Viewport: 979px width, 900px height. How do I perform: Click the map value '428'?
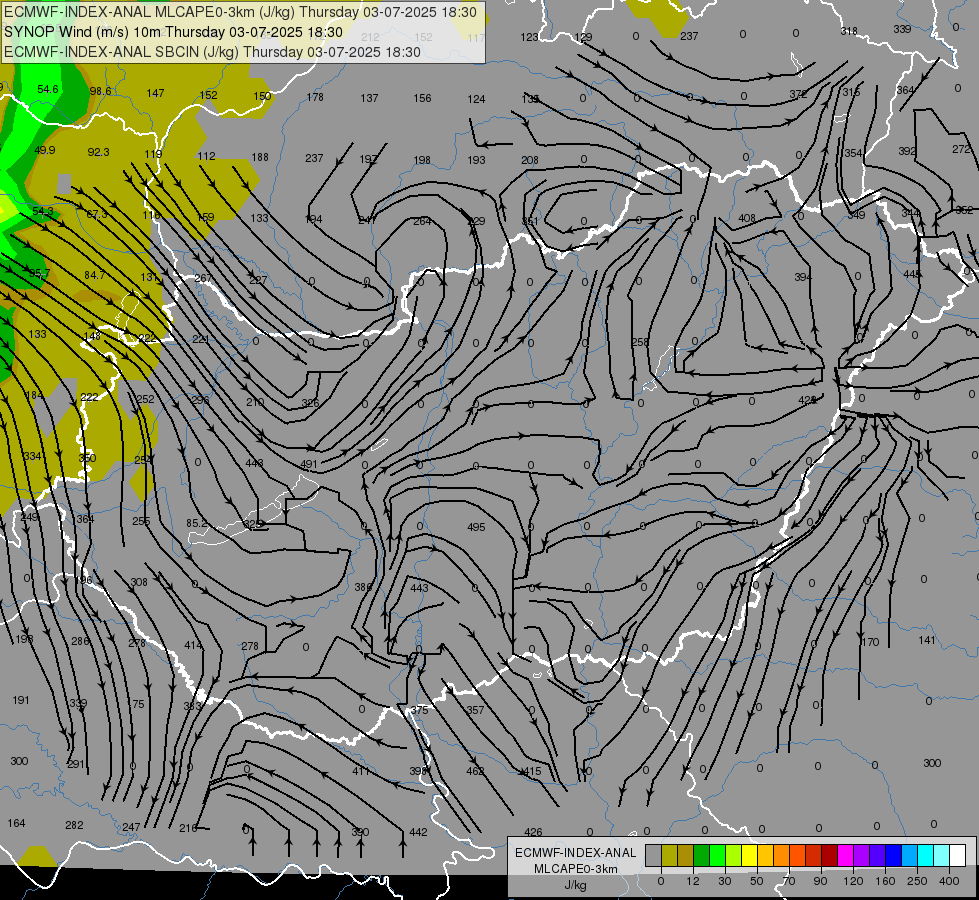pos(807,400)
